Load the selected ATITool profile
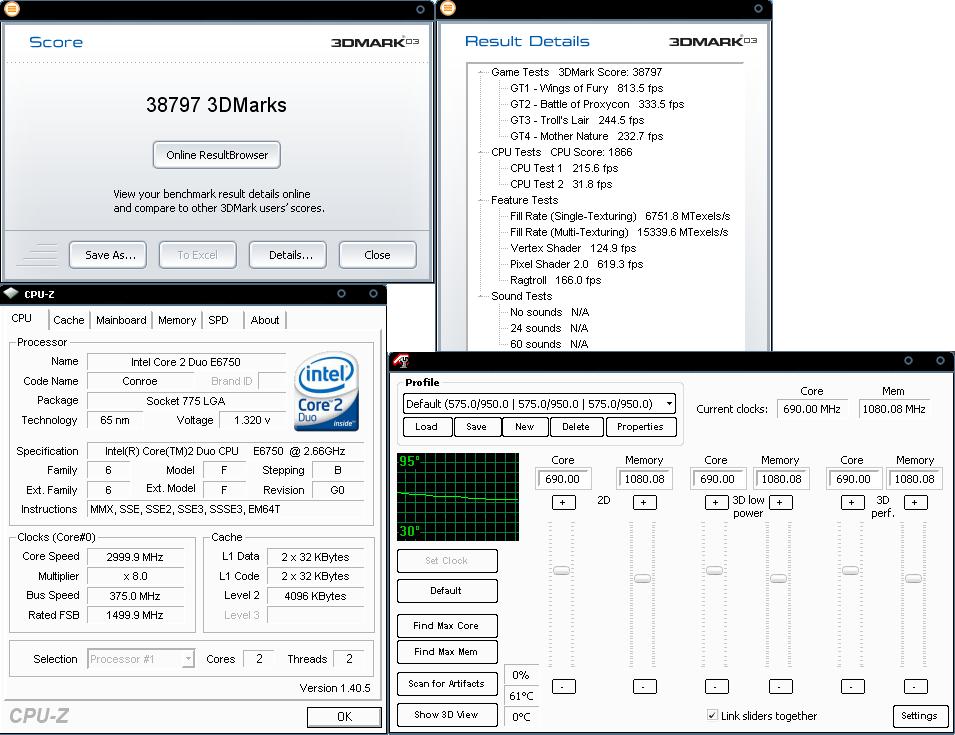The width and height of the screenshot is (955, 735). pos(428,427)
